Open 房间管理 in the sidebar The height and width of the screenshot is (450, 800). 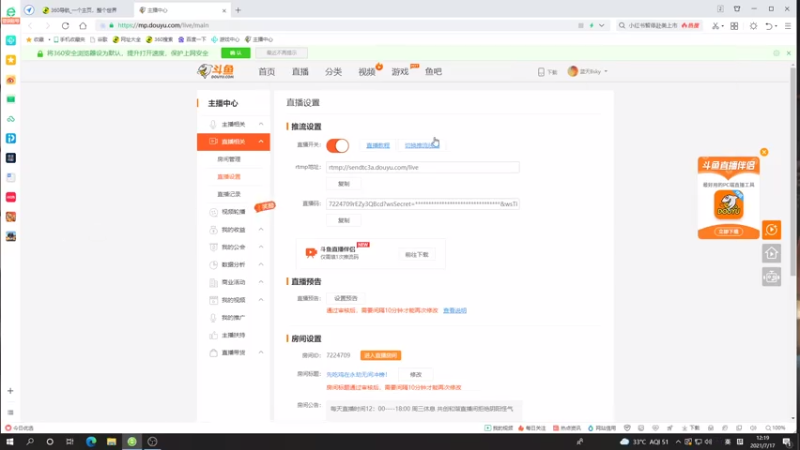point(229,159)
